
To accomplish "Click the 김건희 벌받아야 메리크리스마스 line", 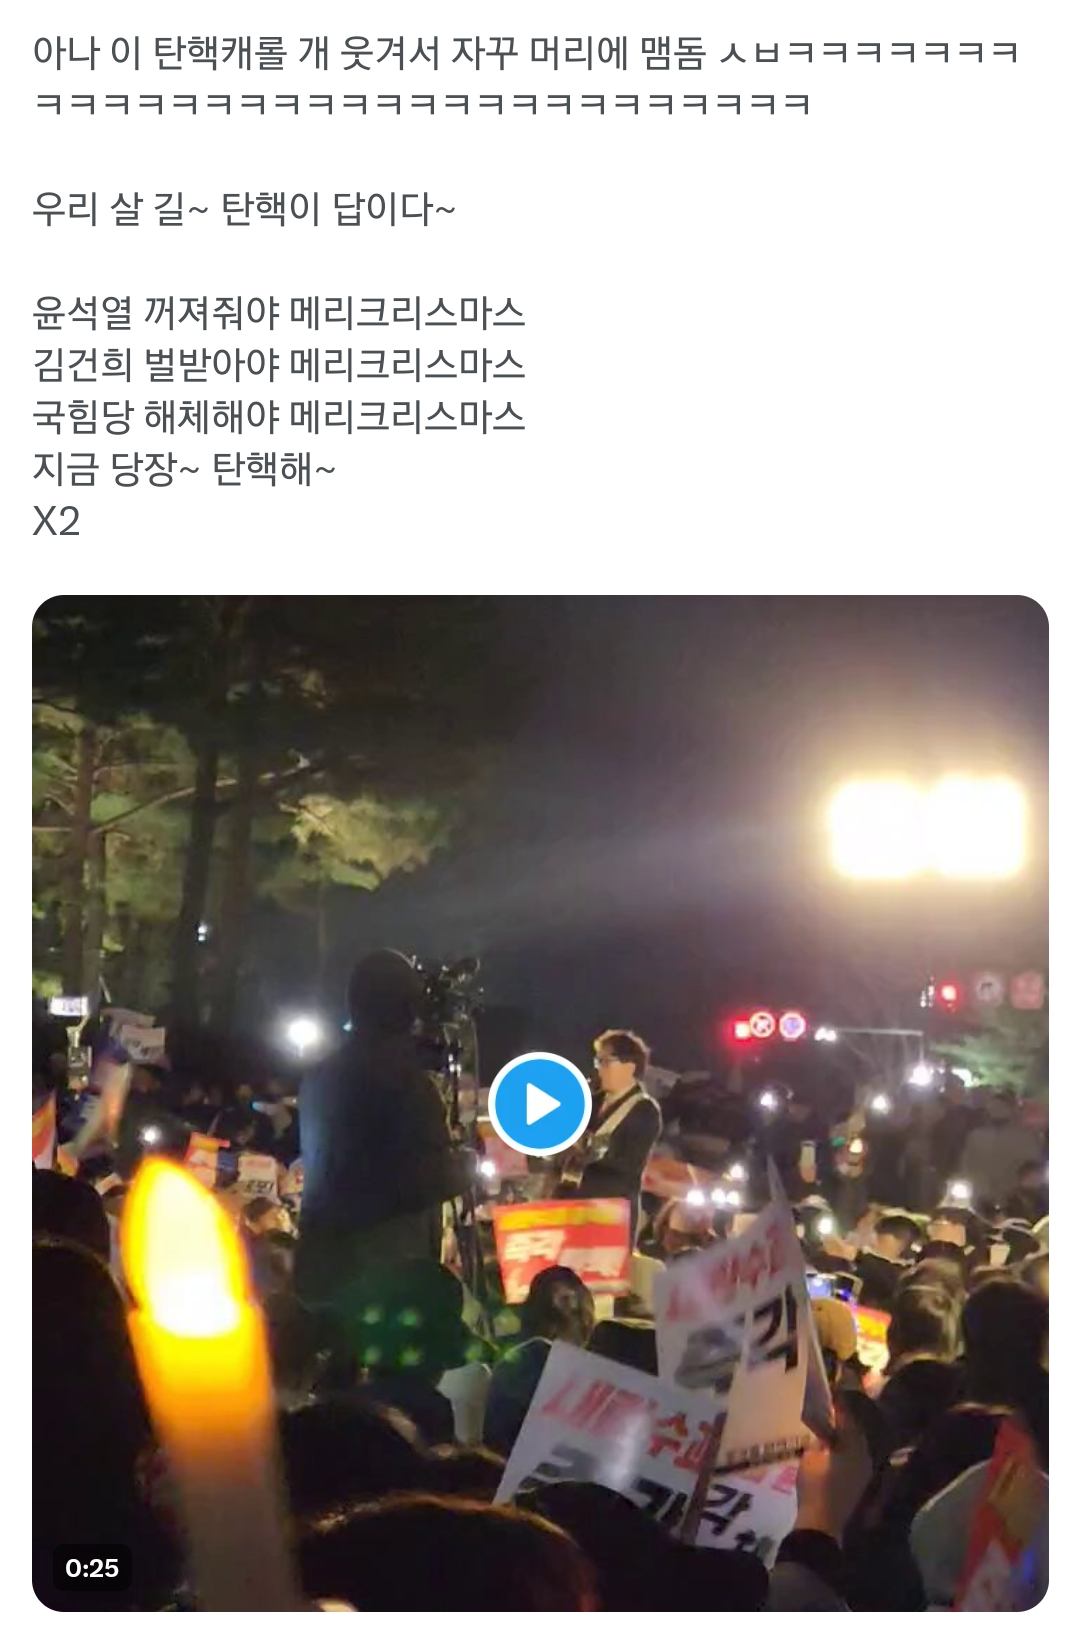I will click(279, 365).
